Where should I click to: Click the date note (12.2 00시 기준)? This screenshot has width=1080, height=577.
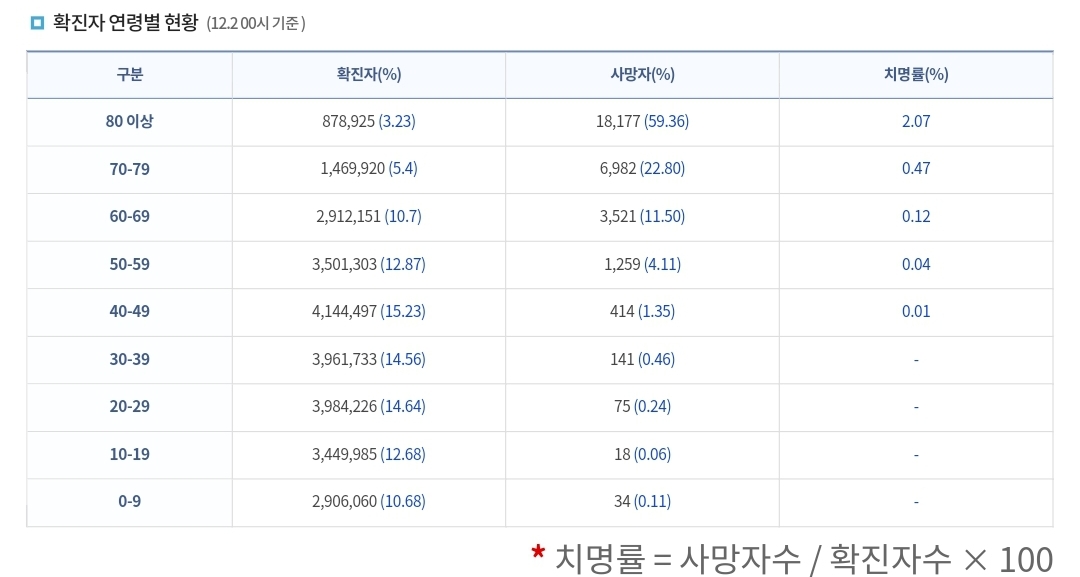pyautogui.click(x=256, y=23)
